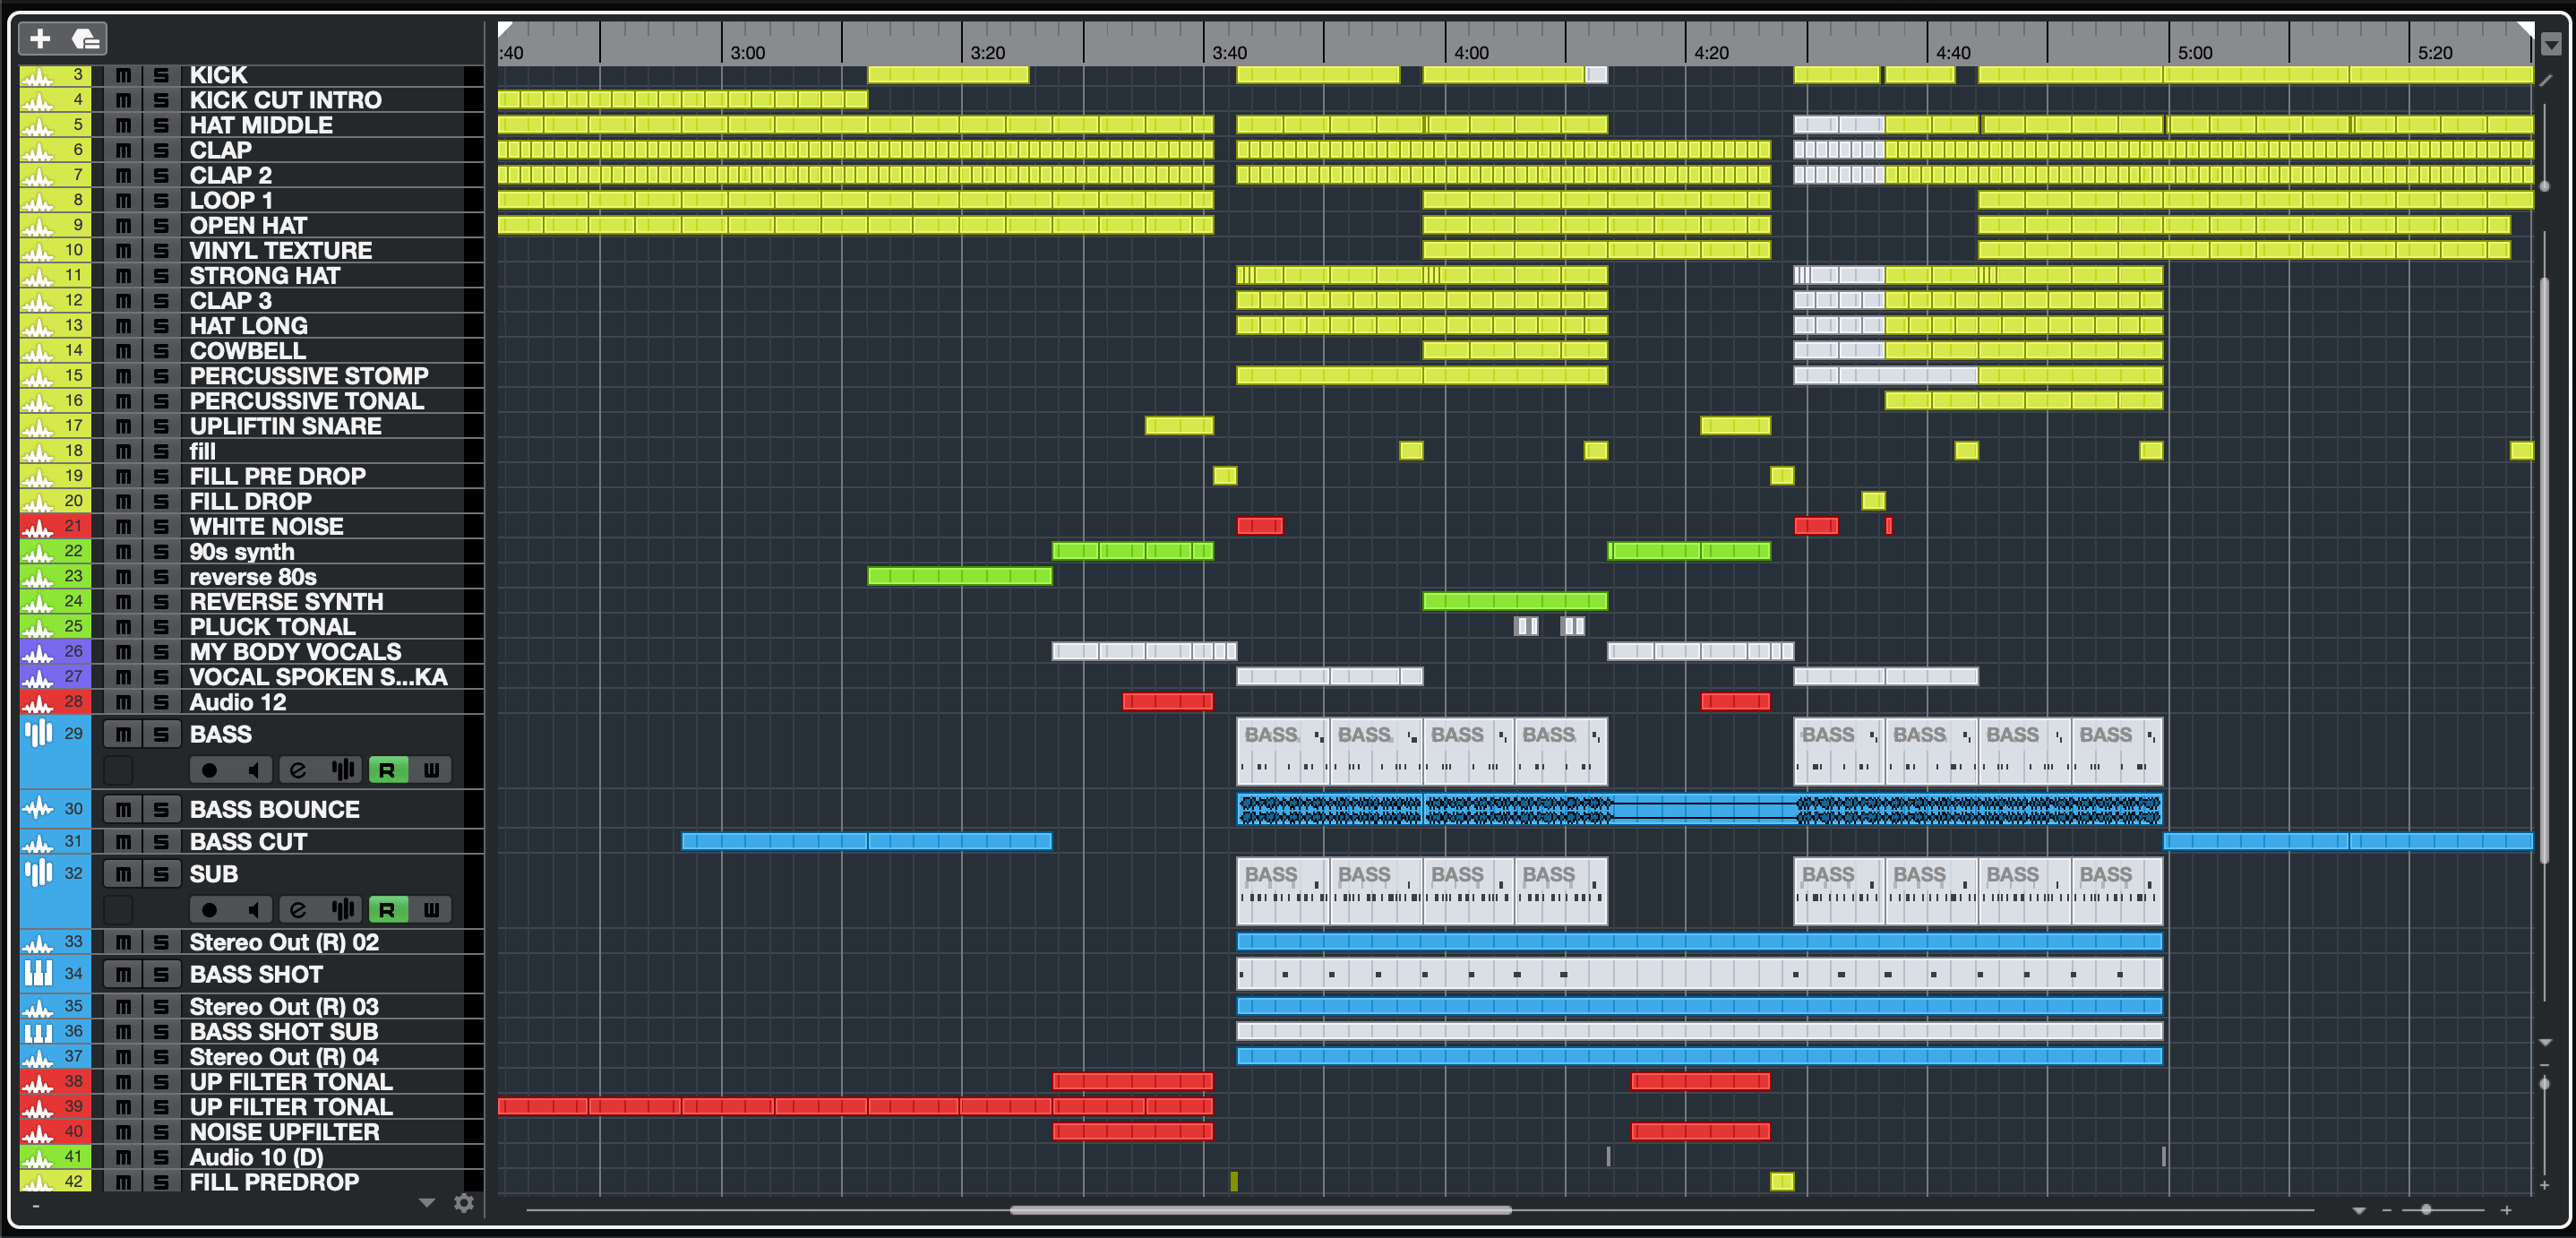Viewport: 2576px width, 1238px height.
Task: Click the Add Track plus button
Action: [40, 39]
